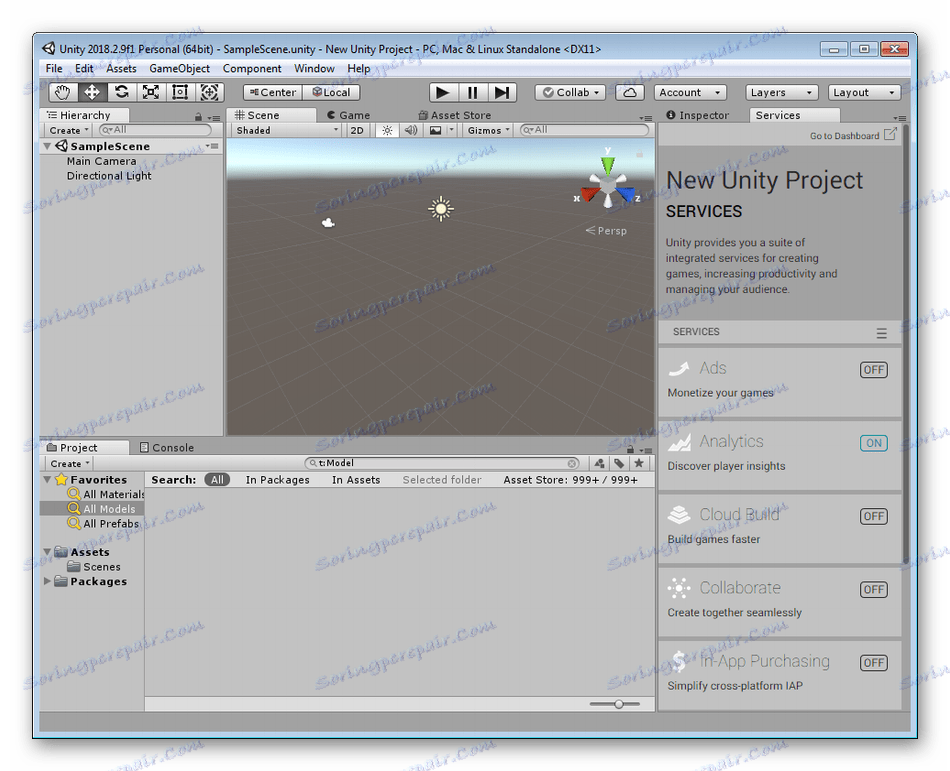Open the Layout dropdown
Image resolution: width=950 pixels, height=771 pixels.
(x=865, y=92)
